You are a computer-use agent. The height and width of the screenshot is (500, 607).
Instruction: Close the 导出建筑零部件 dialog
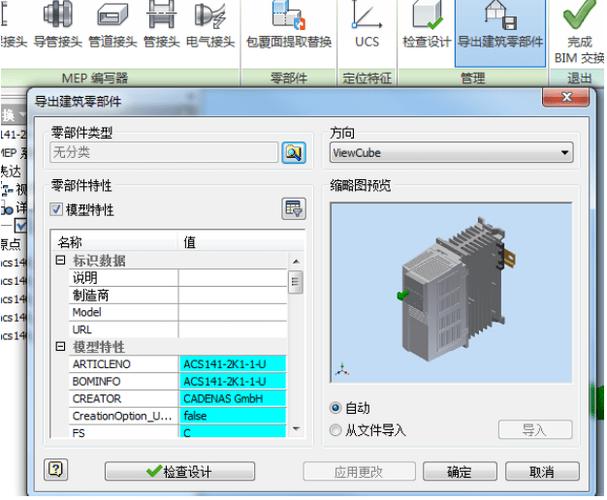566,97
